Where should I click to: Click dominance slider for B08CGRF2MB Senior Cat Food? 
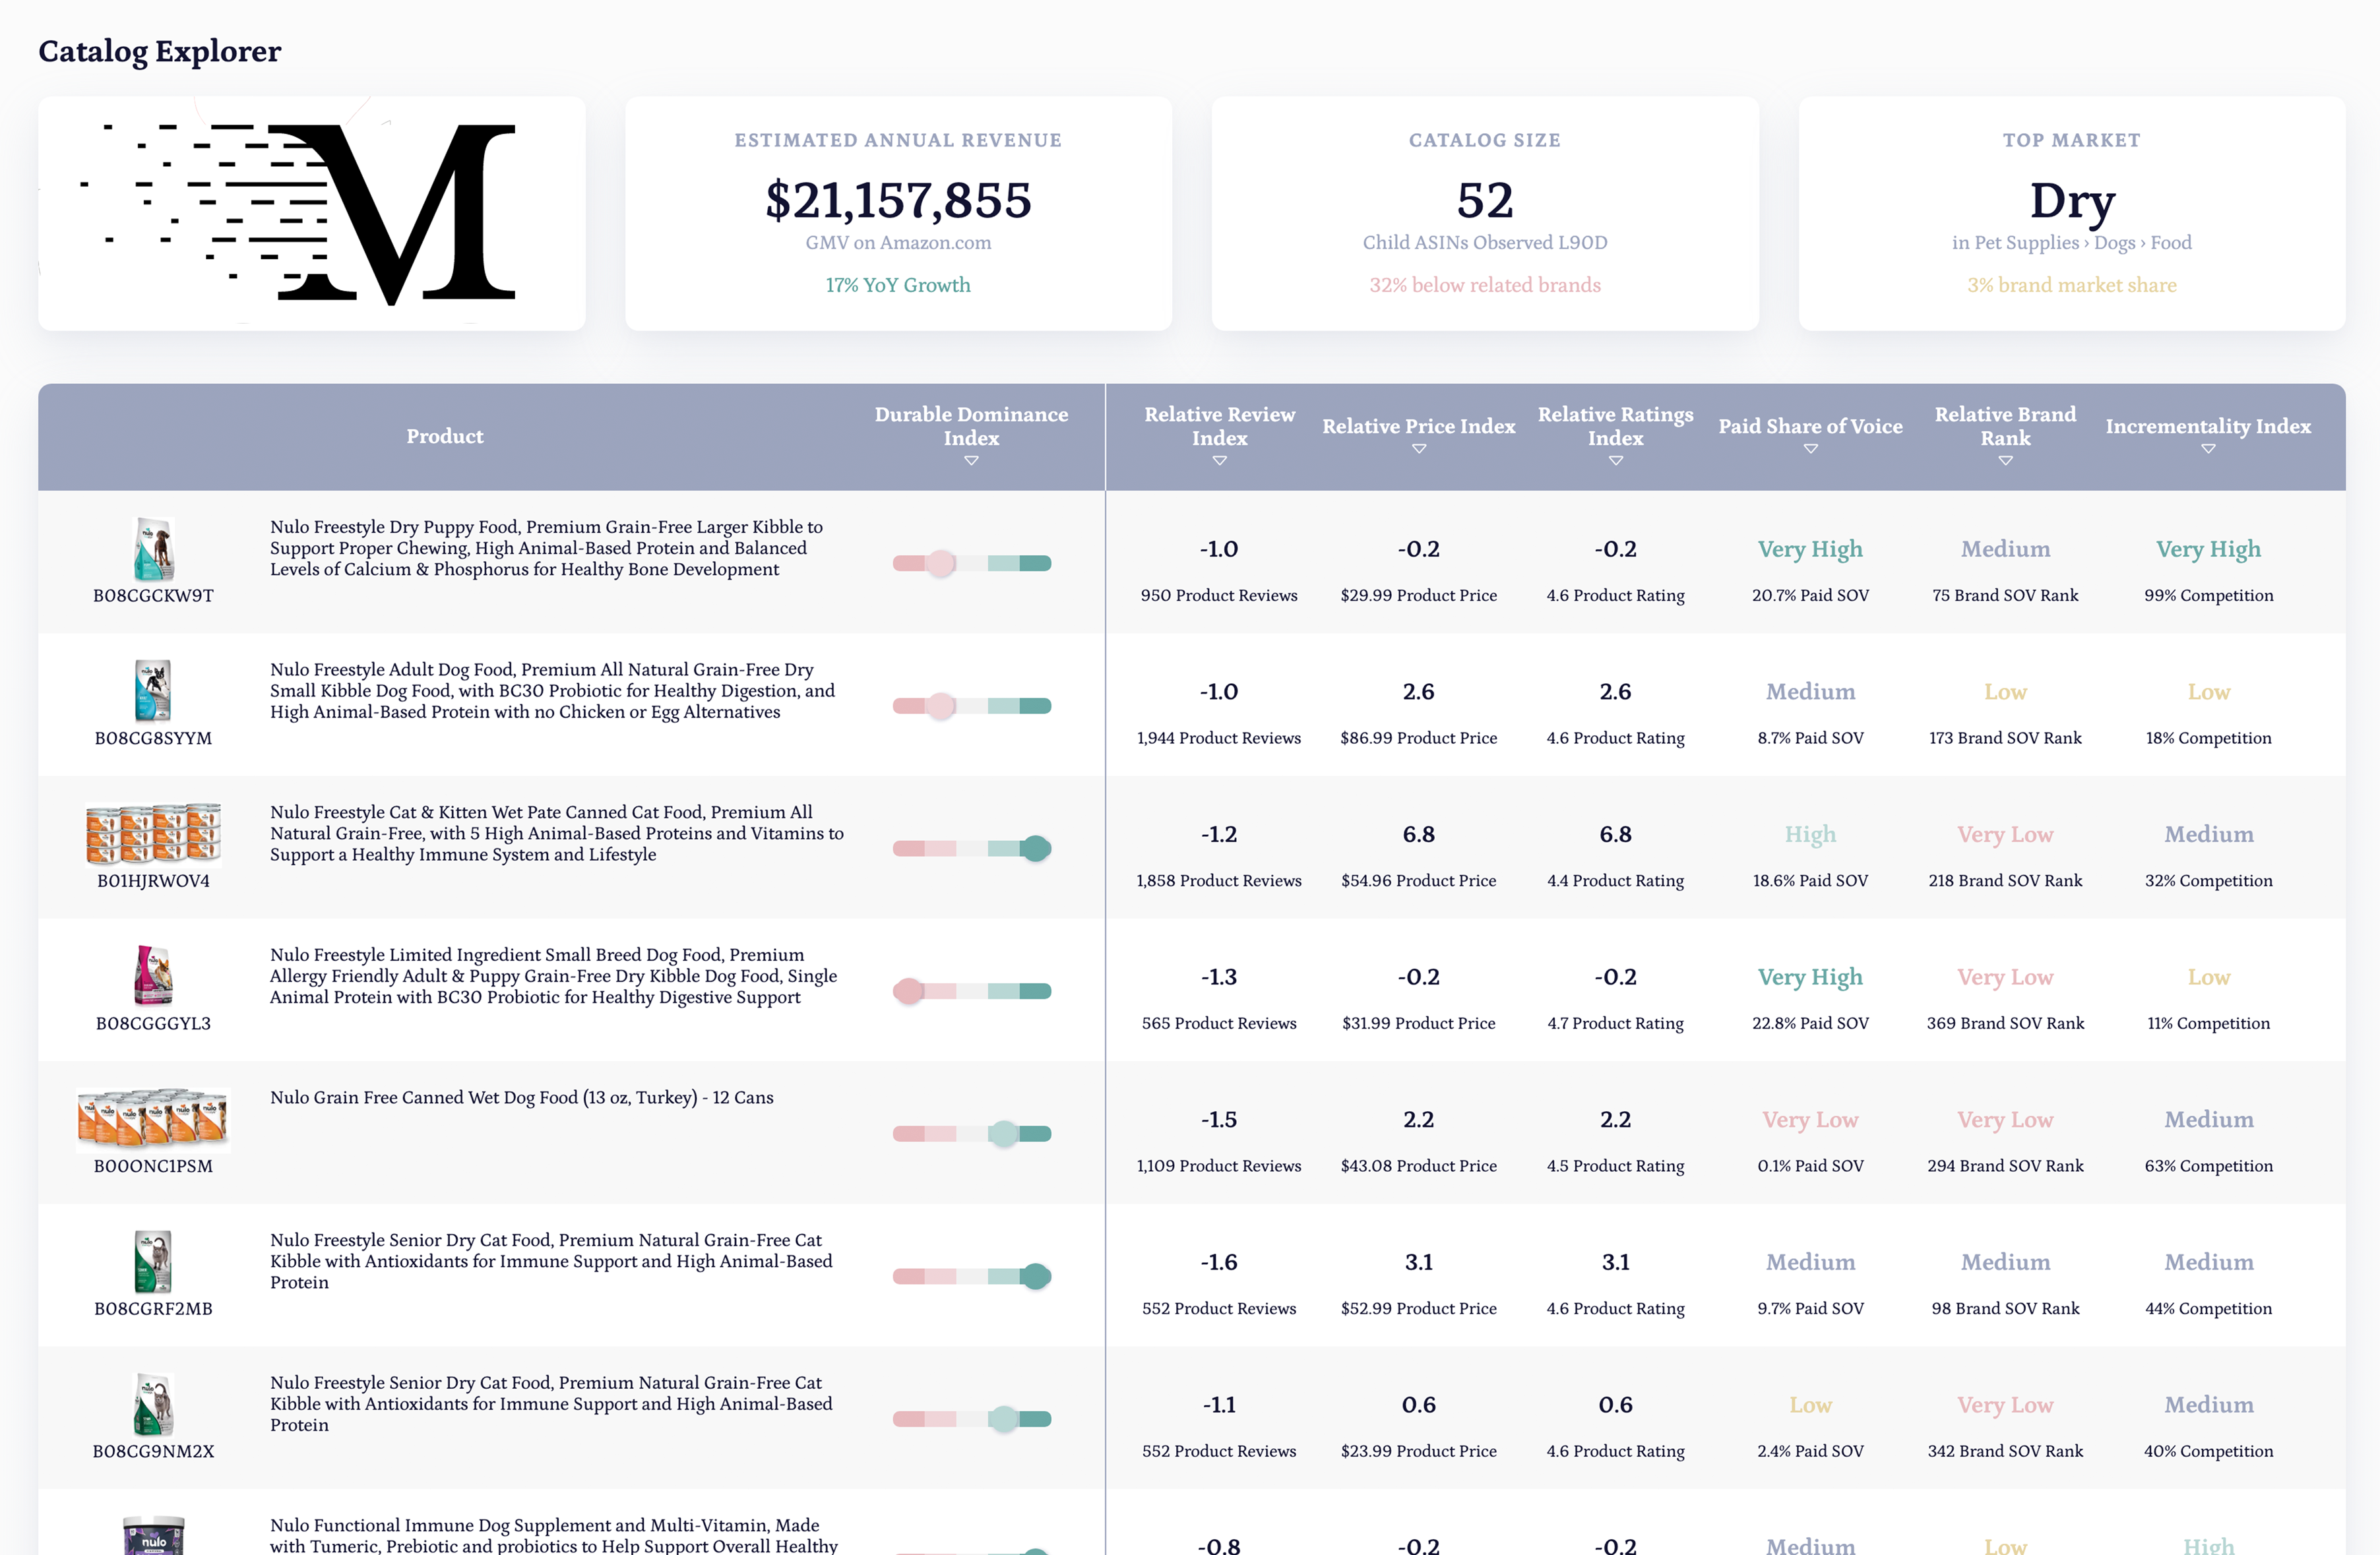[x=971, y=1276]
